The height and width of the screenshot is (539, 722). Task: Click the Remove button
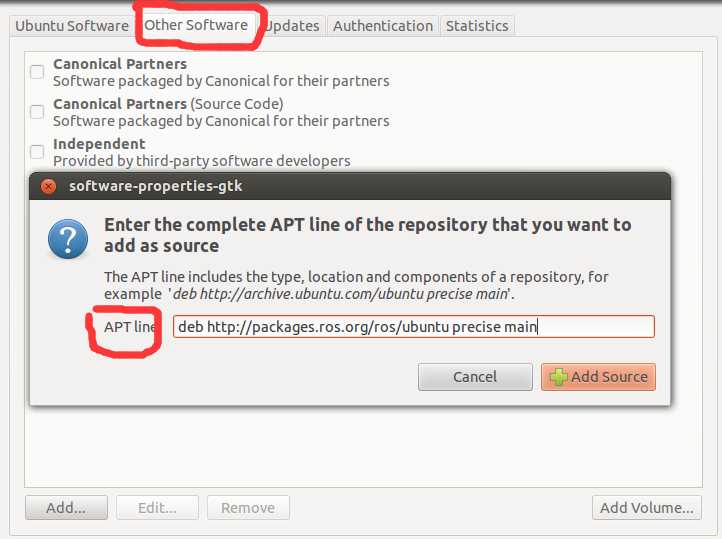[248, 507]
